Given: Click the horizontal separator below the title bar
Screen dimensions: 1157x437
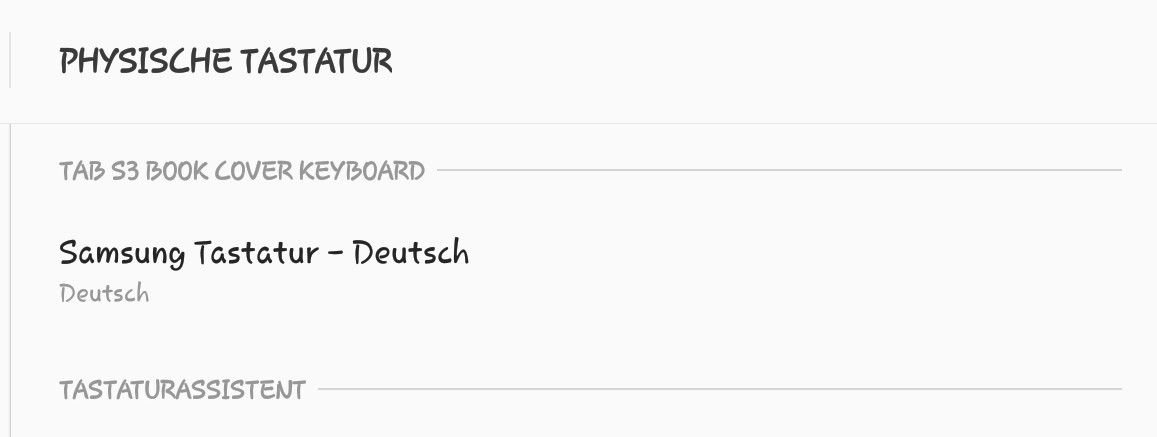Looking at the screenshot, I should click(x=578, y=123).
